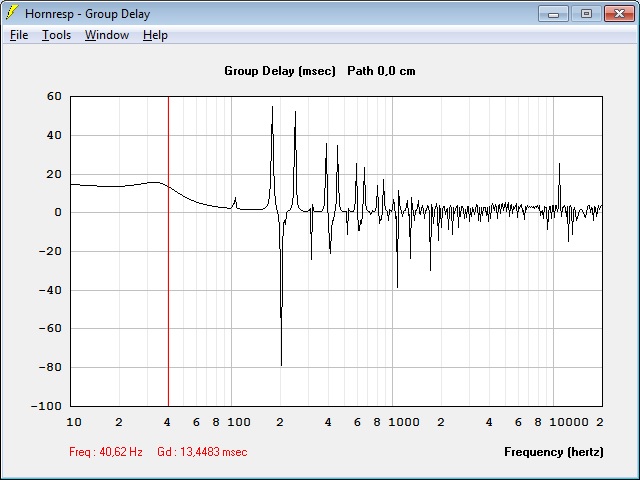The width and height of the screenshot is (640, 480).
Task: Click the red vertical frequency marker line
Action: point(168,251)
